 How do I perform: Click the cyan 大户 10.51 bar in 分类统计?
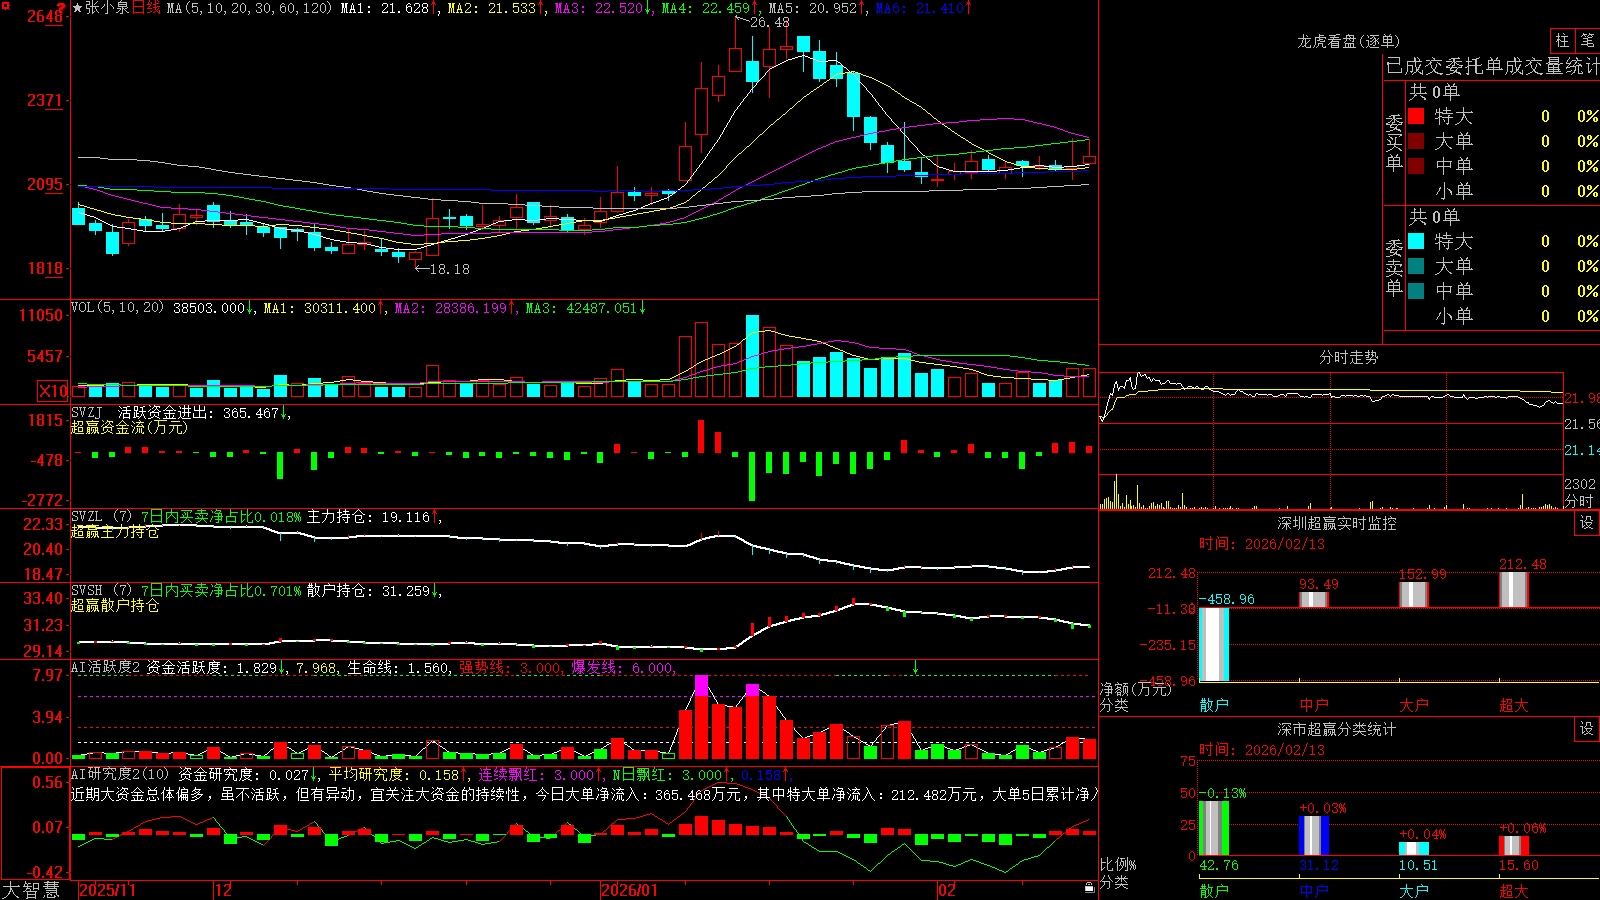click(x=1414, y=848)
